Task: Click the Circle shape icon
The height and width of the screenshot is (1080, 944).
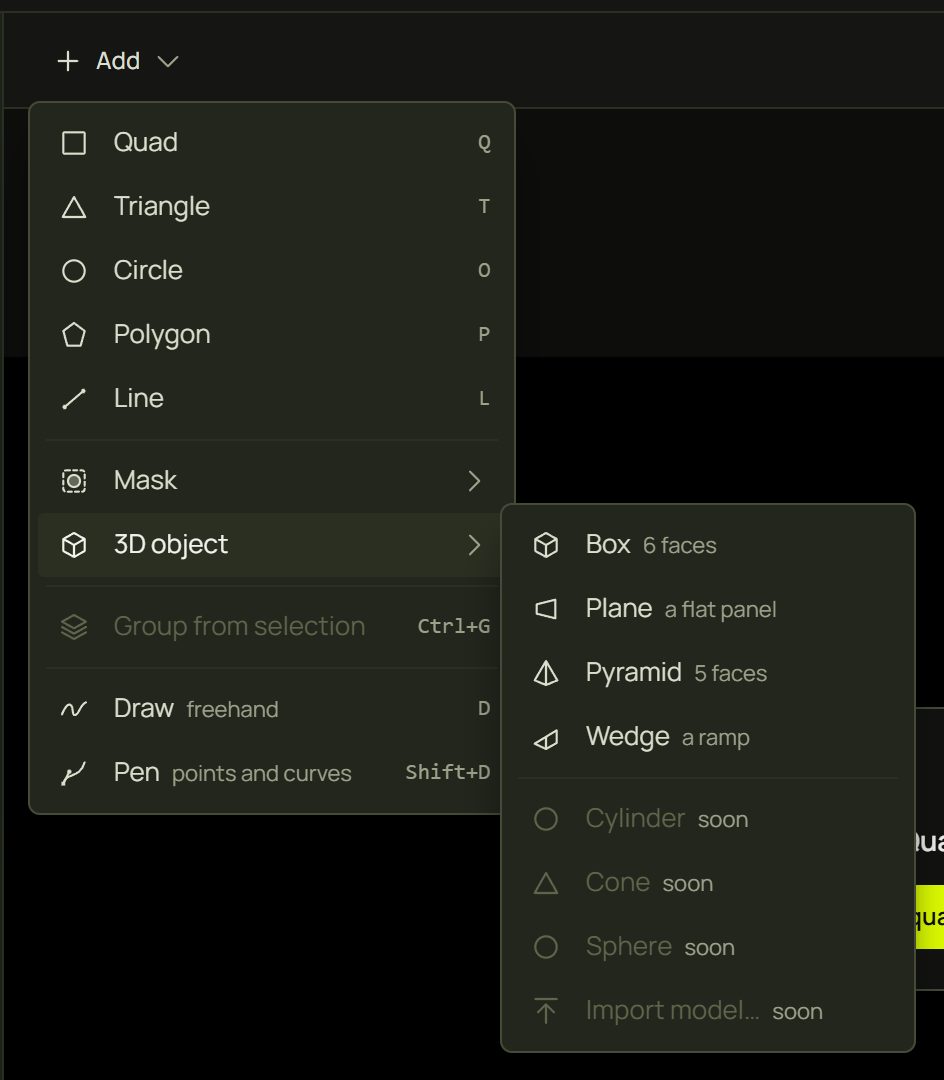Action: click(x=74, y=271)
